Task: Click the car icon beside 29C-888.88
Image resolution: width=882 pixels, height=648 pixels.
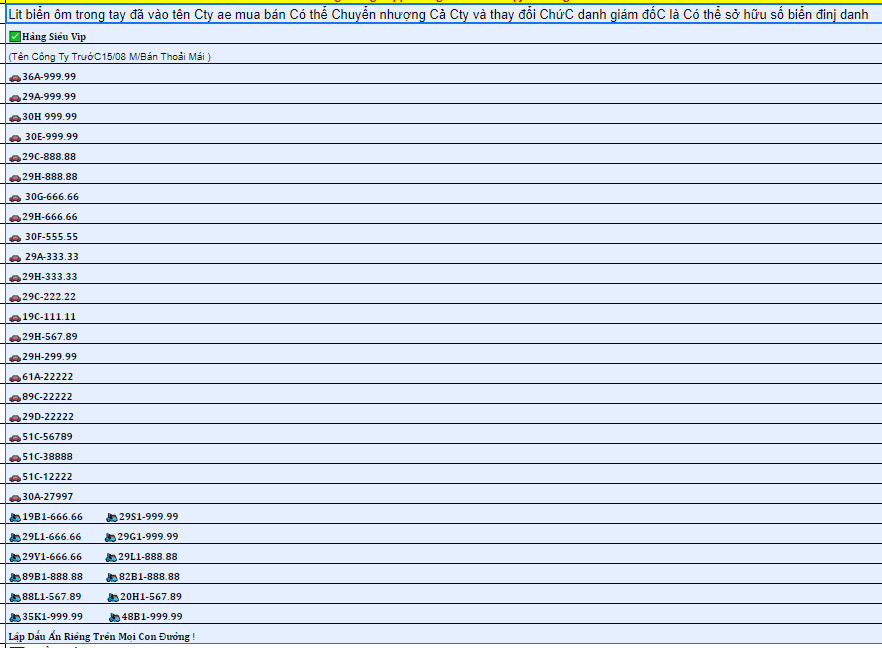Action: pyautogui.click(x=15, y=157)
